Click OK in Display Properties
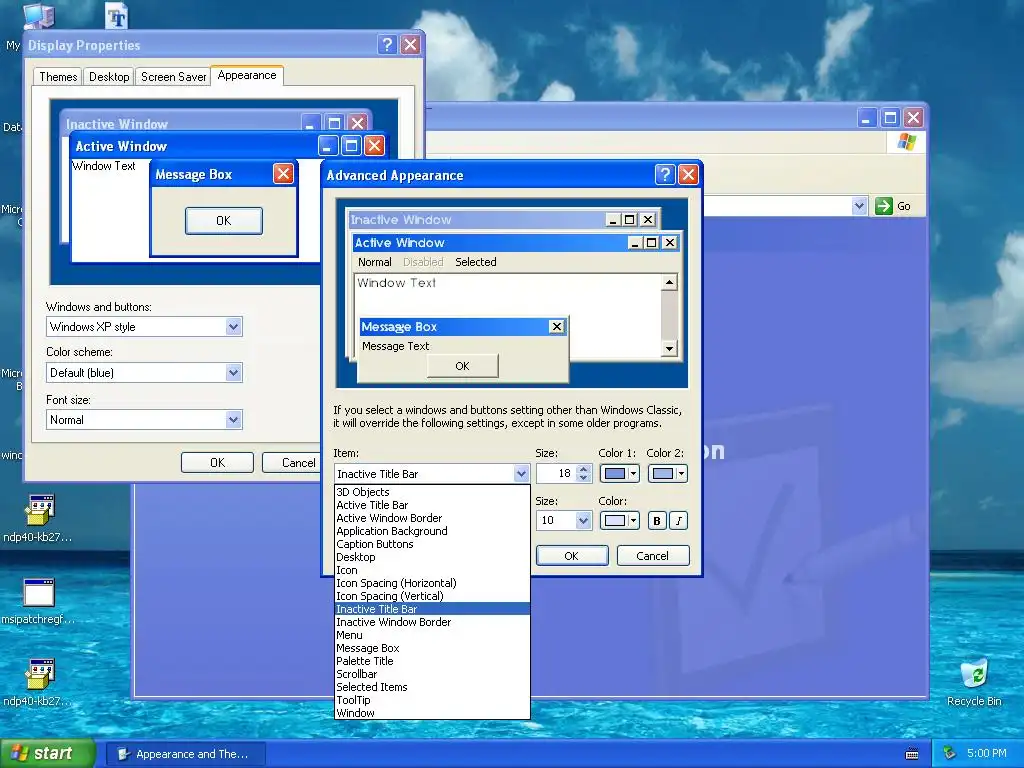The image size is (1024, 768). [217, 462]
